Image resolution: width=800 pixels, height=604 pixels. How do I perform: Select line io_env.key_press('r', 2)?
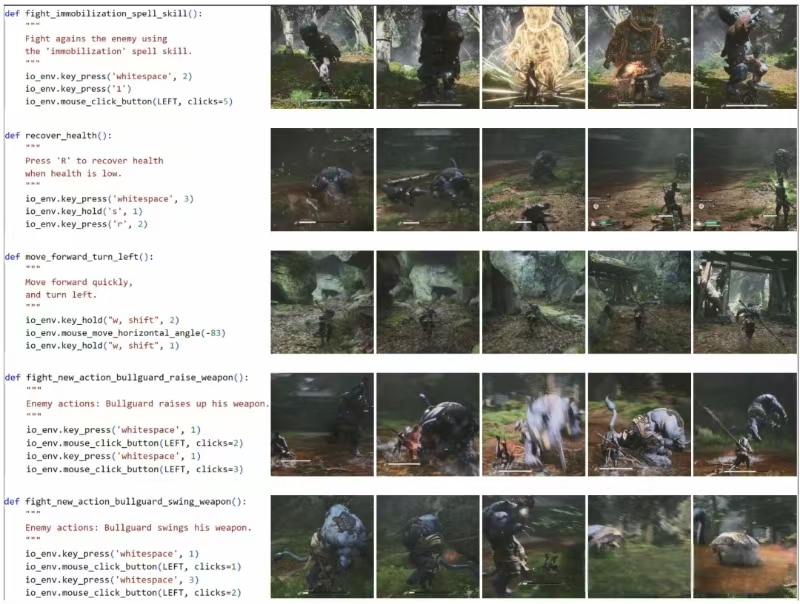point(86,224)
